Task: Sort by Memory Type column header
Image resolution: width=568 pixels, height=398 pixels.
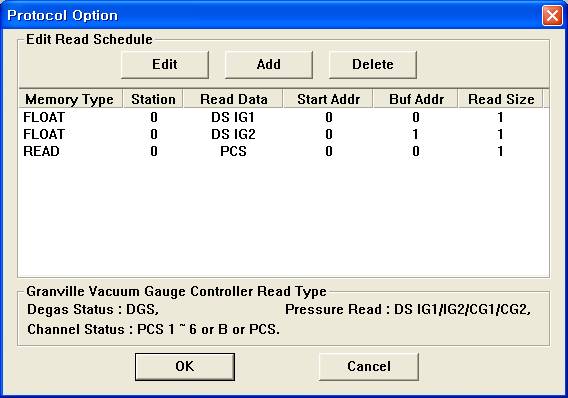Action: point(70,99)
